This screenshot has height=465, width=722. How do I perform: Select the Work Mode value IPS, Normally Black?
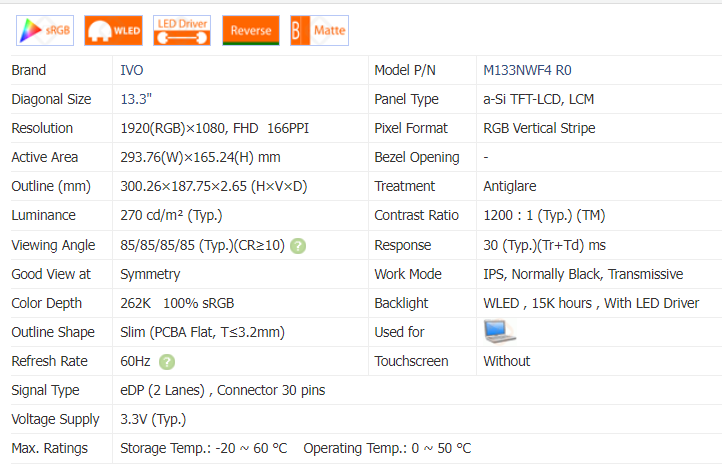[543, 274]
